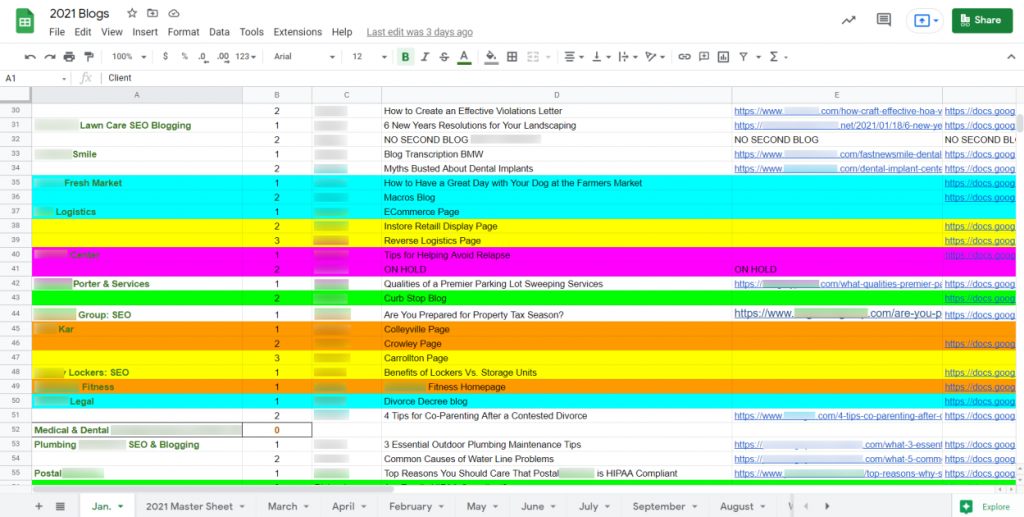1024x517 pixels.
Task: Click the insert link icon
Action: 684,57
